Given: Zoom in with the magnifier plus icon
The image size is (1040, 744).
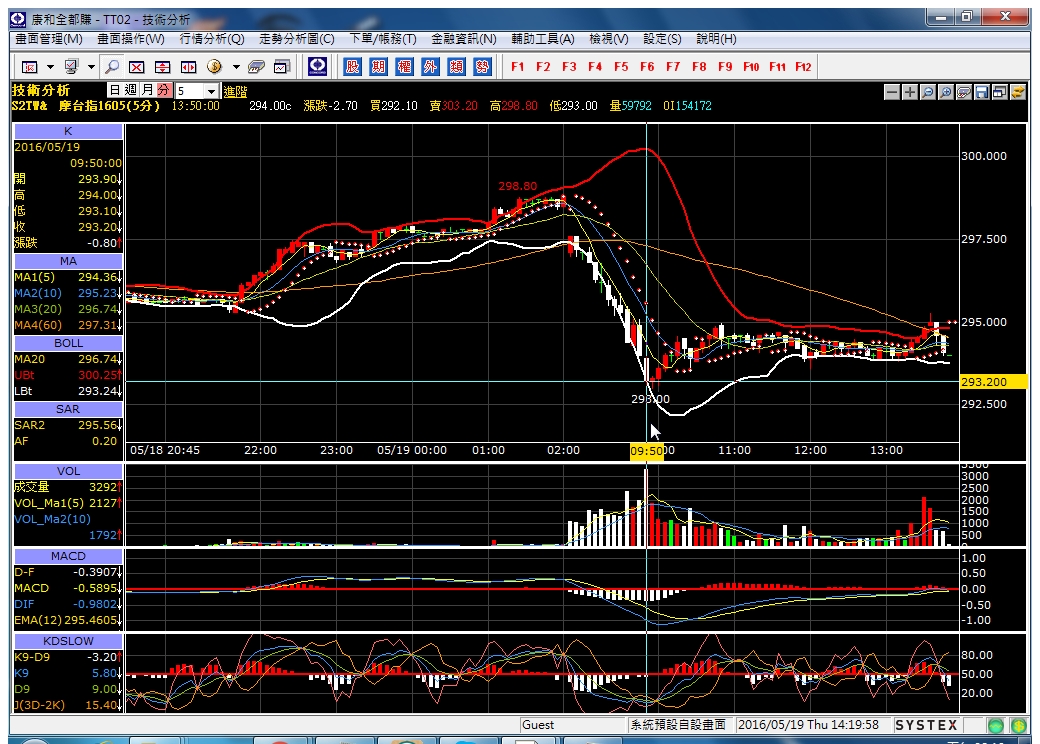Looking at the screenshot, I should [946, 92].
